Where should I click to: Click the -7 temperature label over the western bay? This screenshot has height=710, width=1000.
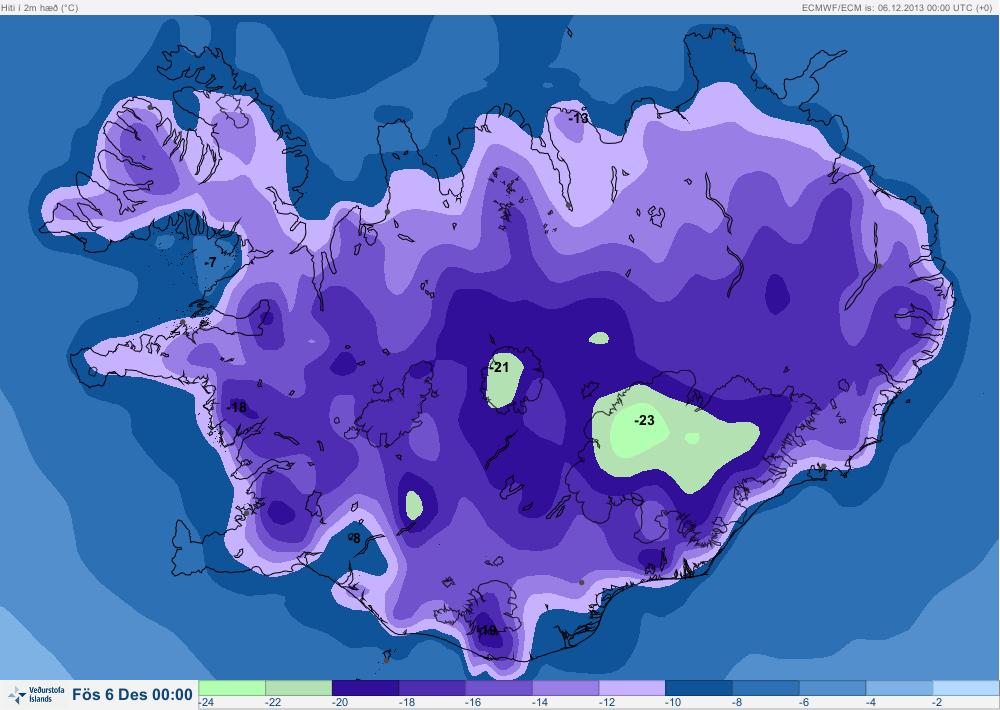coord(210,263)
